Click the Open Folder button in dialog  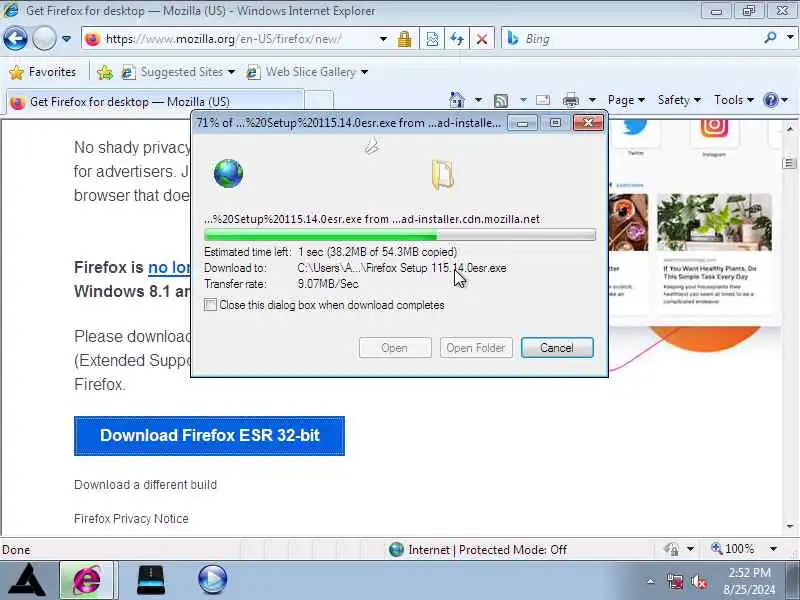pyautogui.click(x=476, y=348)
